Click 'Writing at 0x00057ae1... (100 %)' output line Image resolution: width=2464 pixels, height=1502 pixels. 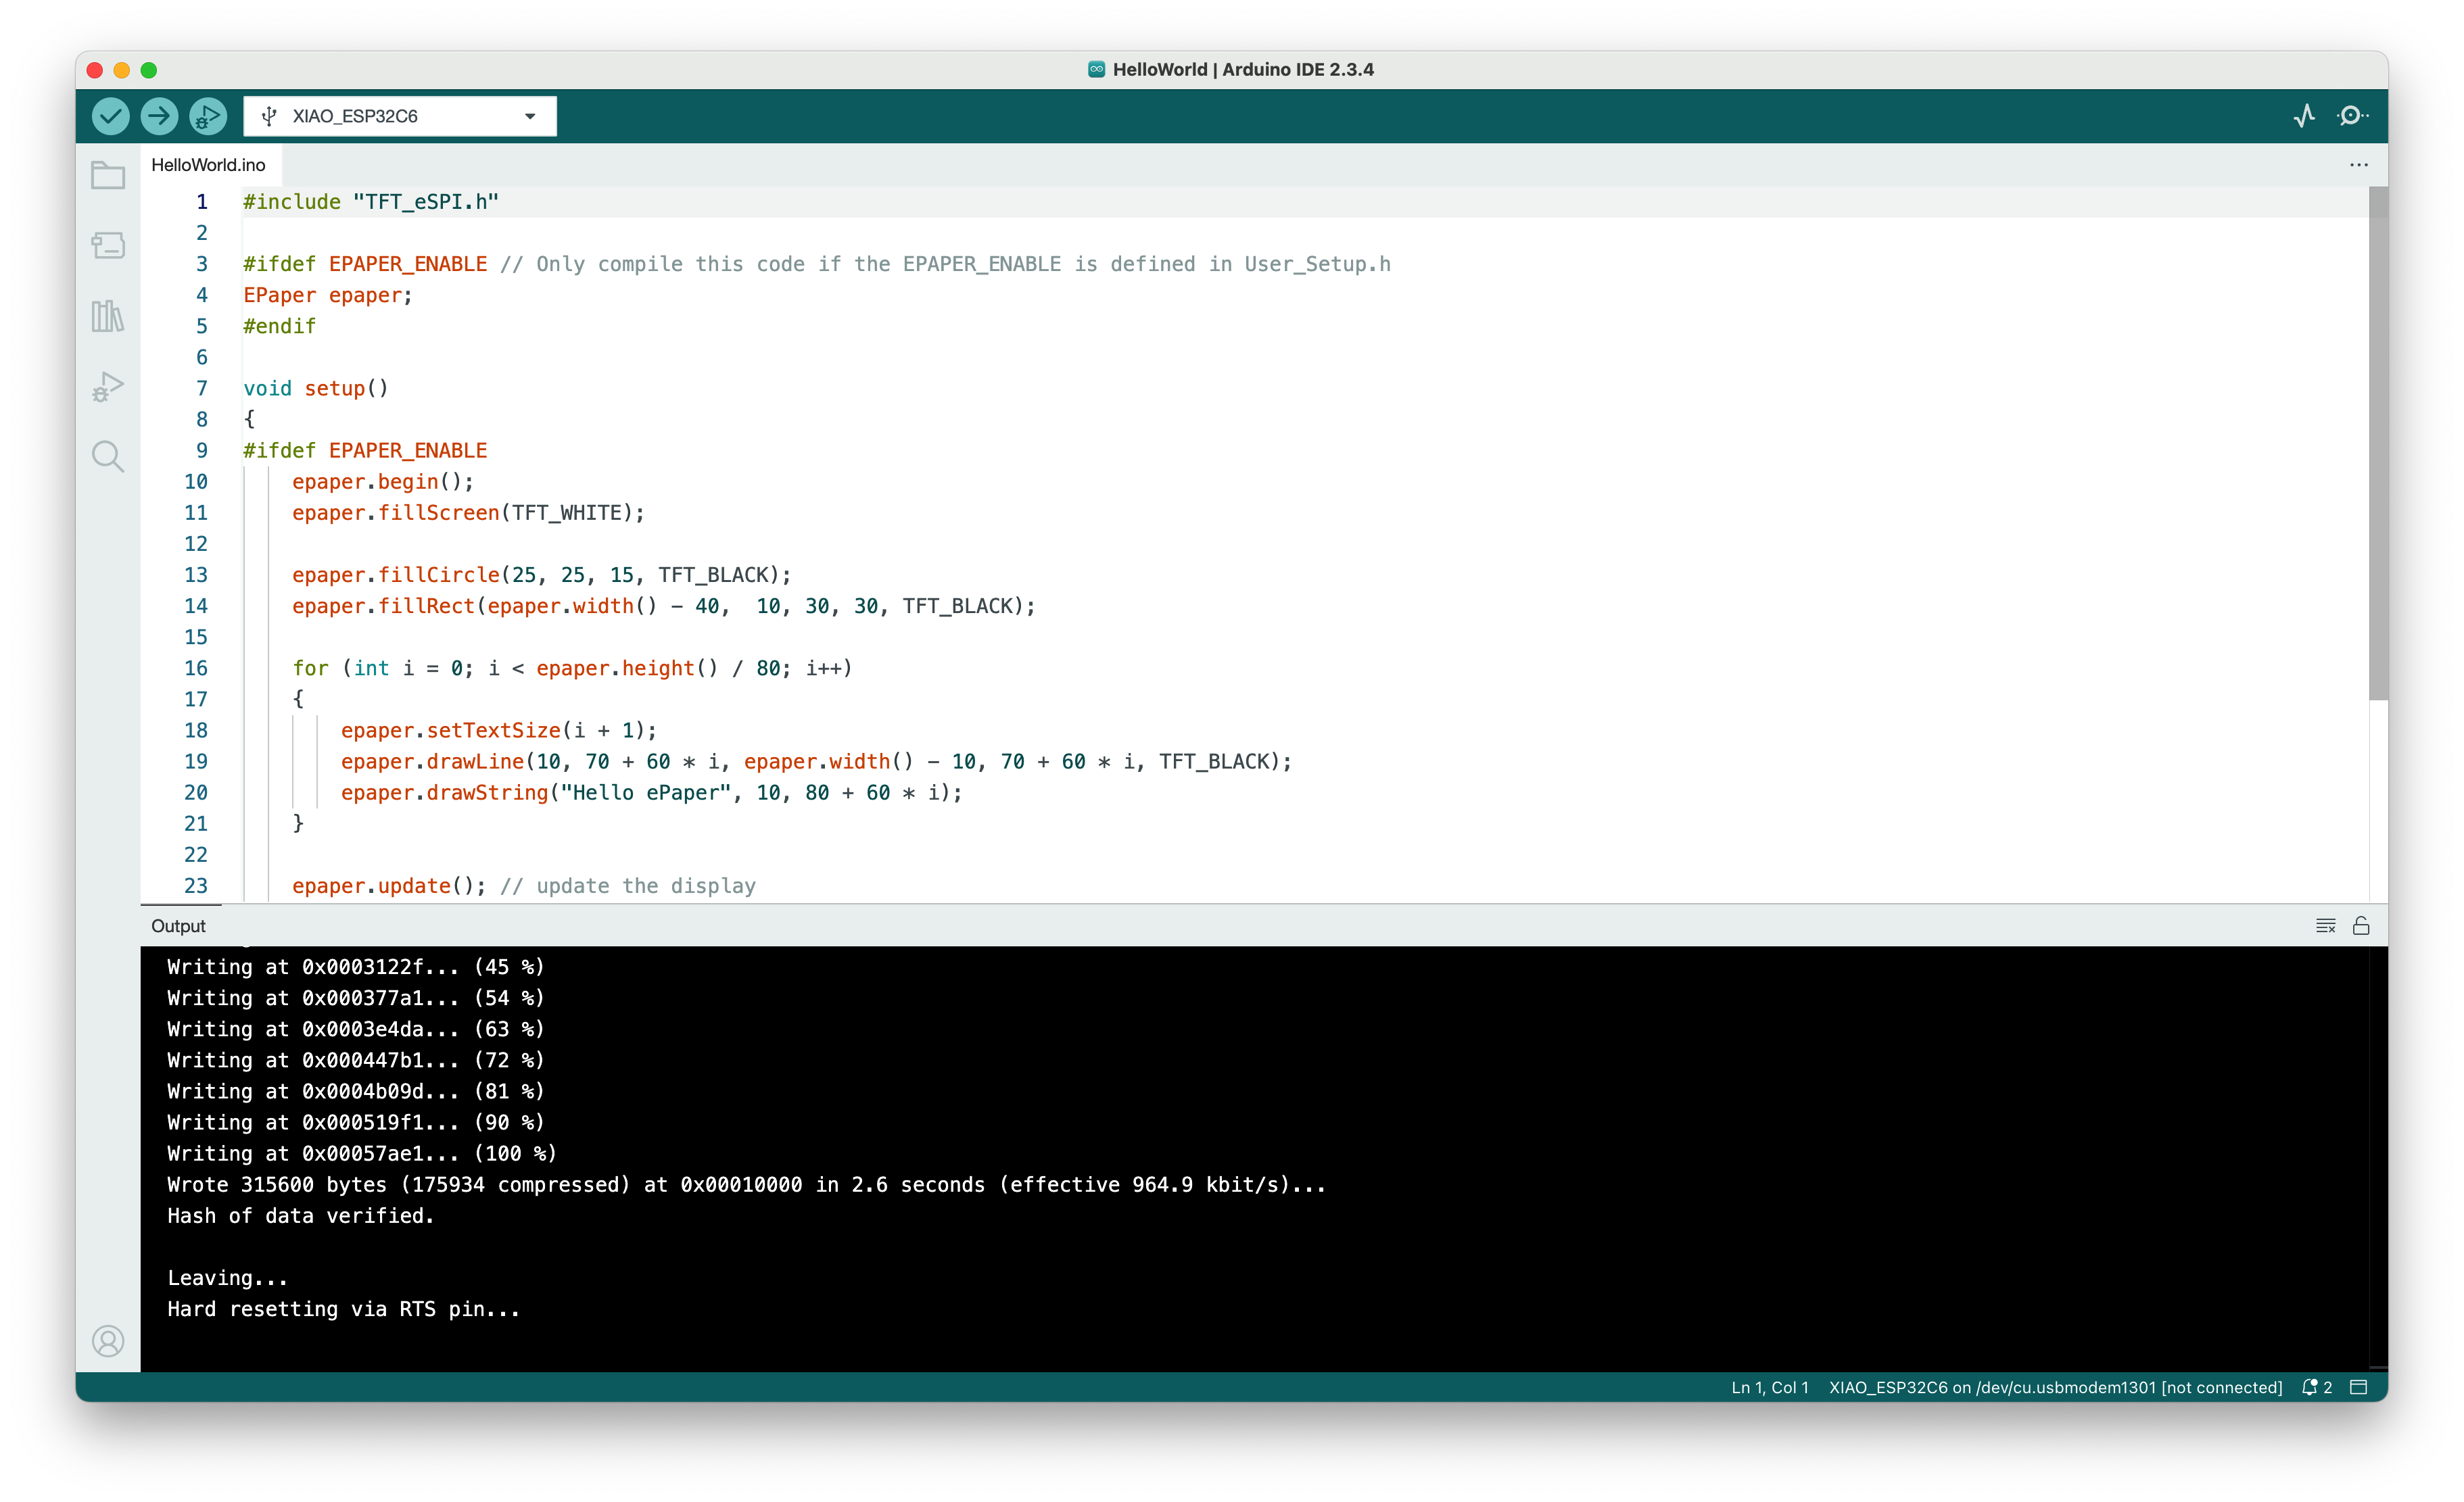[x=362, y=1153]
